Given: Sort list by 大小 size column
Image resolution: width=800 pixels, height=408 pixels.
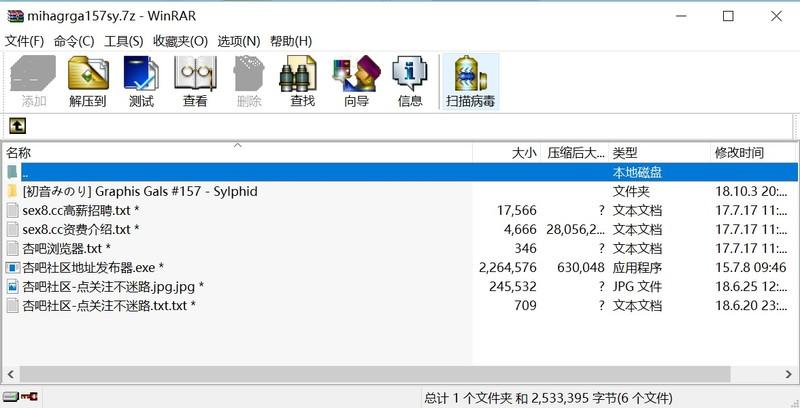Looking at the screenshot, I should pos(523,153).
